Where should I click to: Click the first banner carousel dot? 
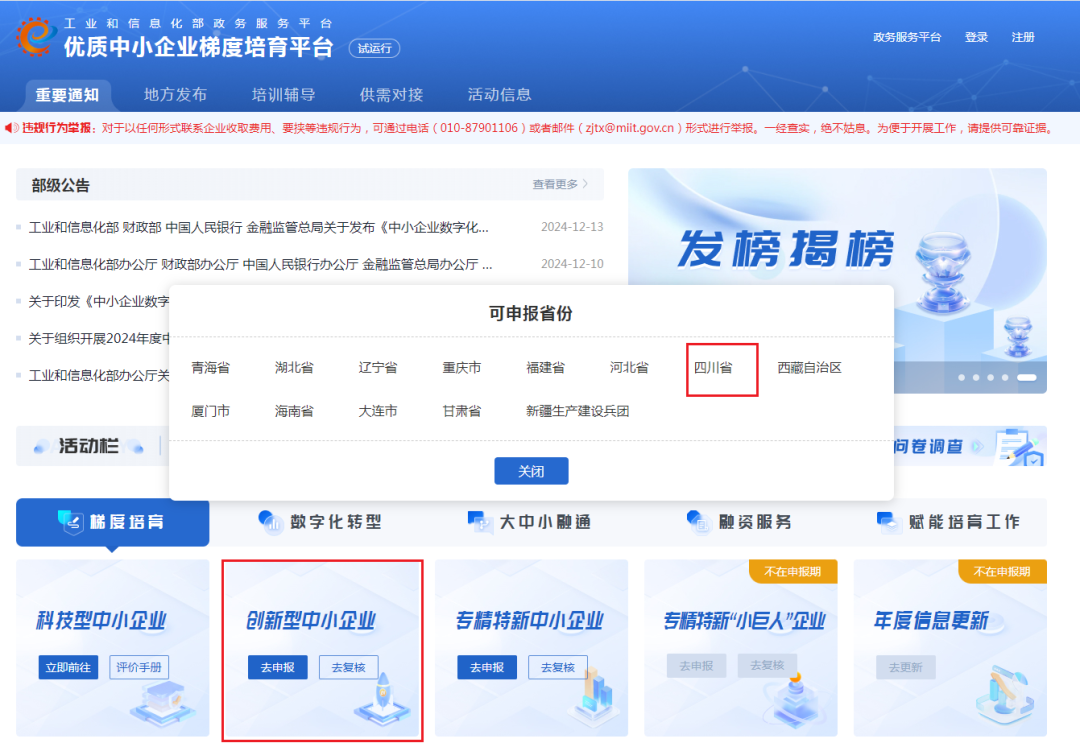pos(962,377)
